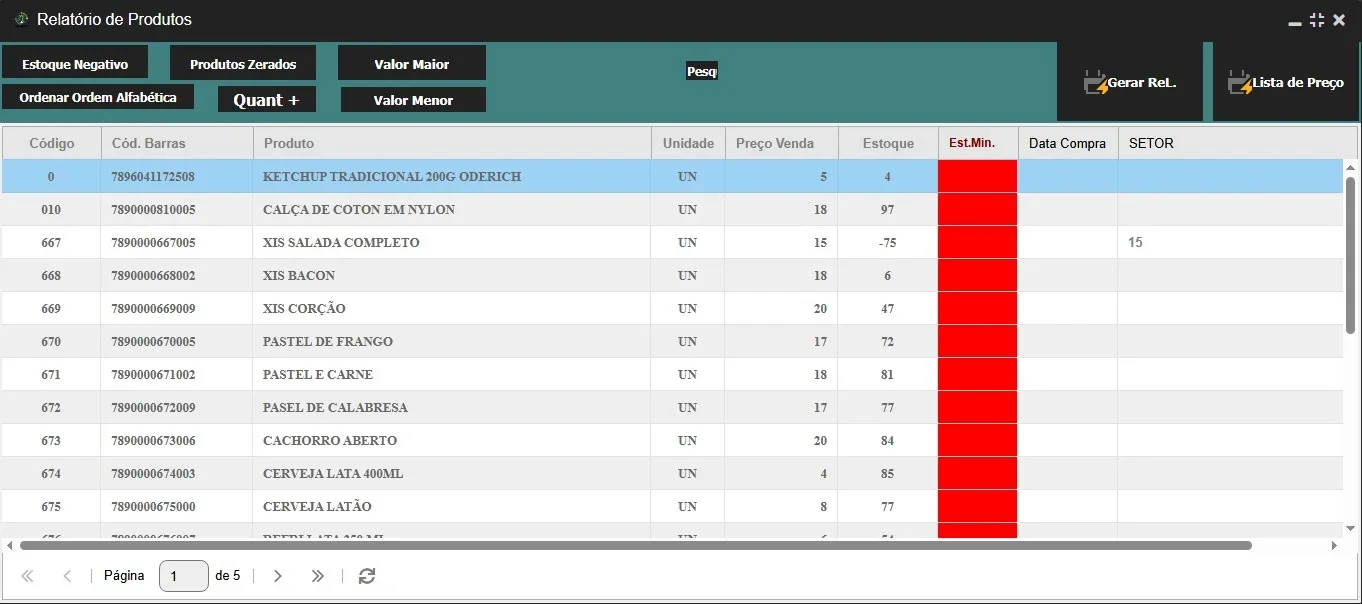Click red Est.Min. cell of CERVEJA LATÃO
This screenshot has height=604, width=1362.
(x=978, y=506)
